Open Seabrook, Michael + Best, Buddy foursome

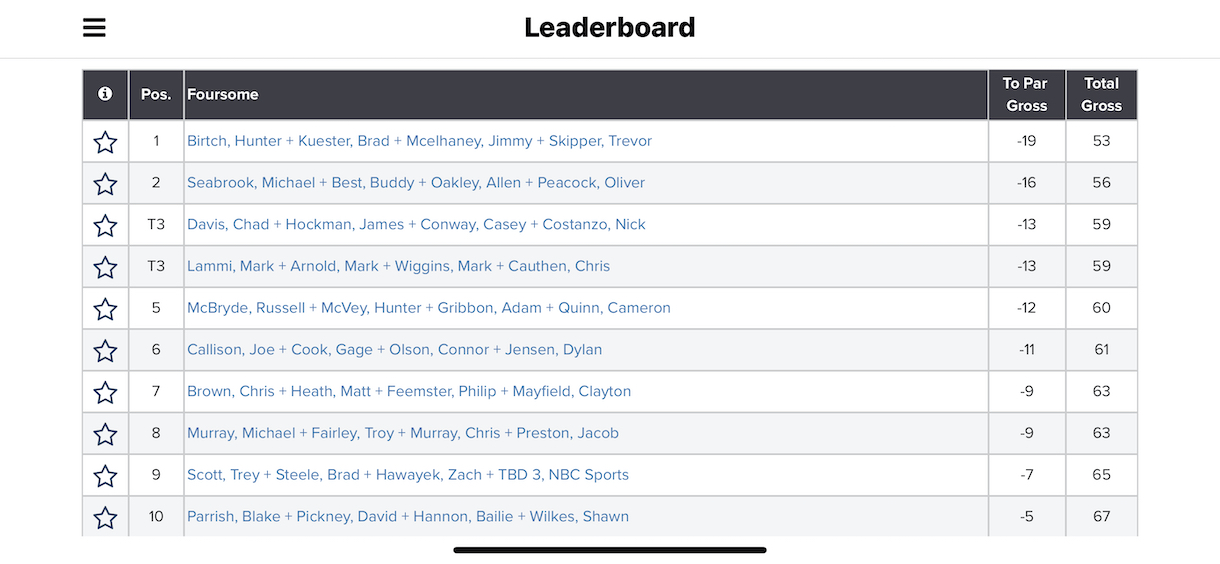coord(416,183)
